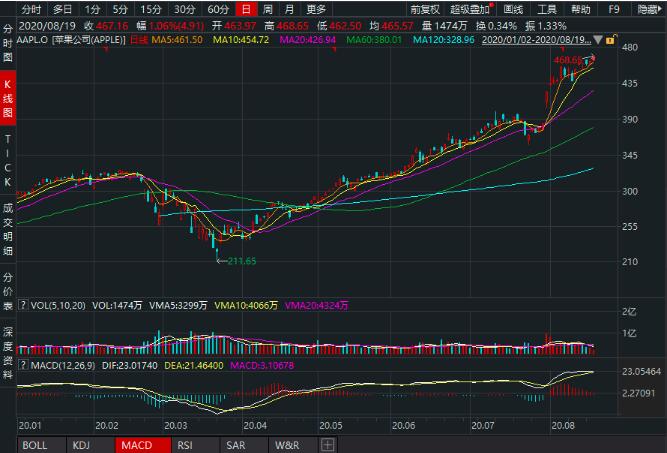Image resolution: width=667 pixels, height=453 pixels.
Task: Switch to the BOLL indicator tab
Action: point(42,445)
